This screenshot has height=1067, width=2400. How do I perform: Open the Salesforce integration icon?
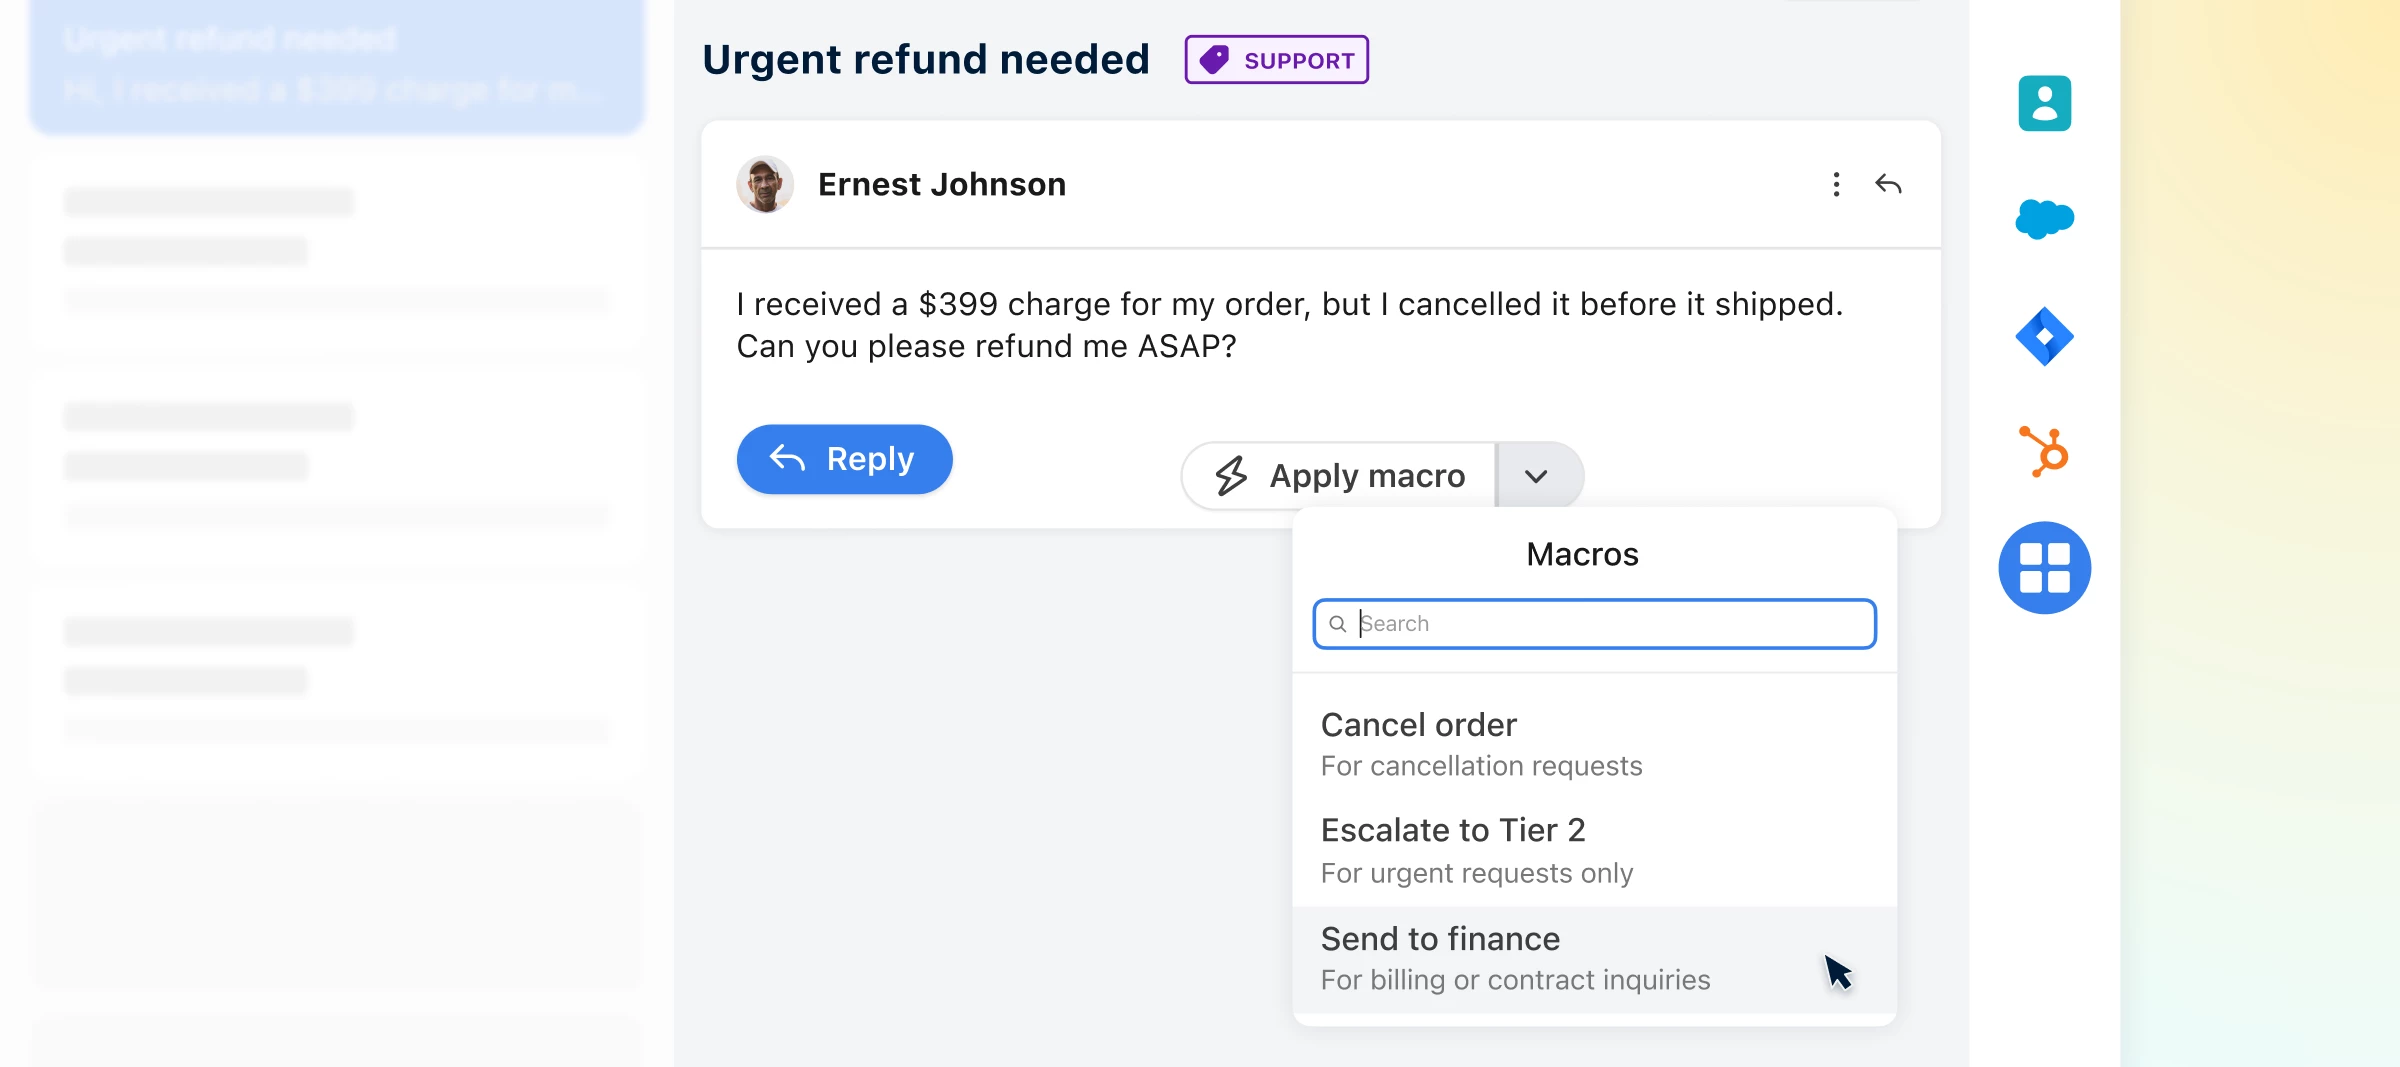[2045, 220]
